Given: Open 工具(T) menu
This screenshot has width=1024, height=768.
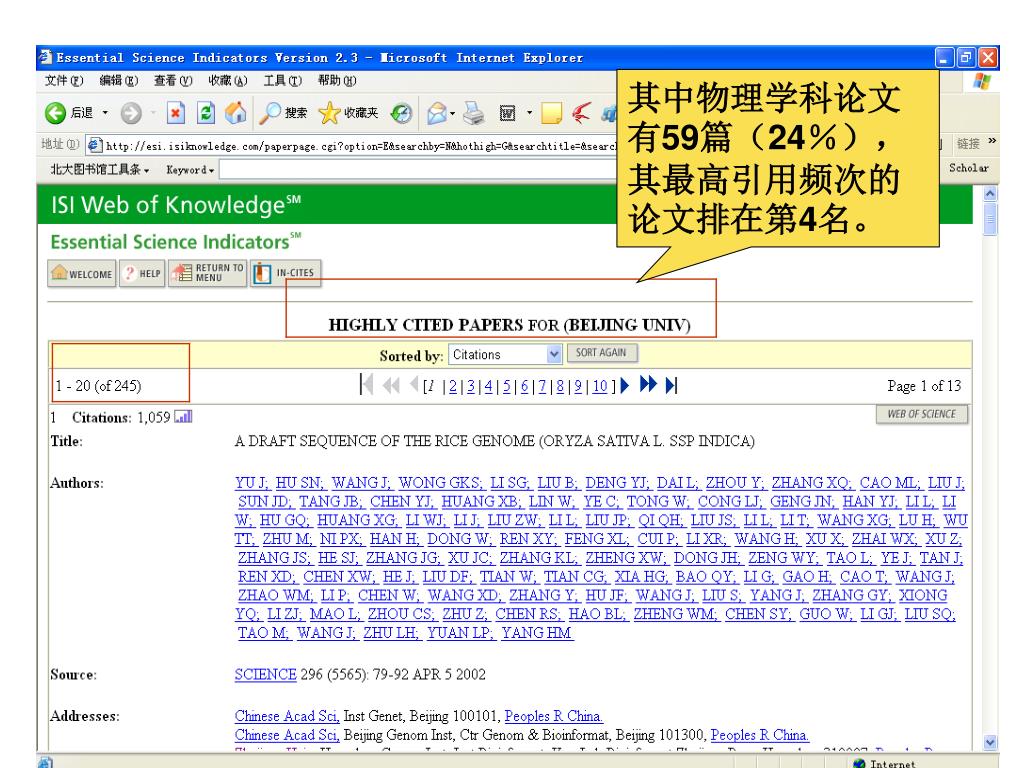Looking at the screenshot, I should click(x=282, y=80).
